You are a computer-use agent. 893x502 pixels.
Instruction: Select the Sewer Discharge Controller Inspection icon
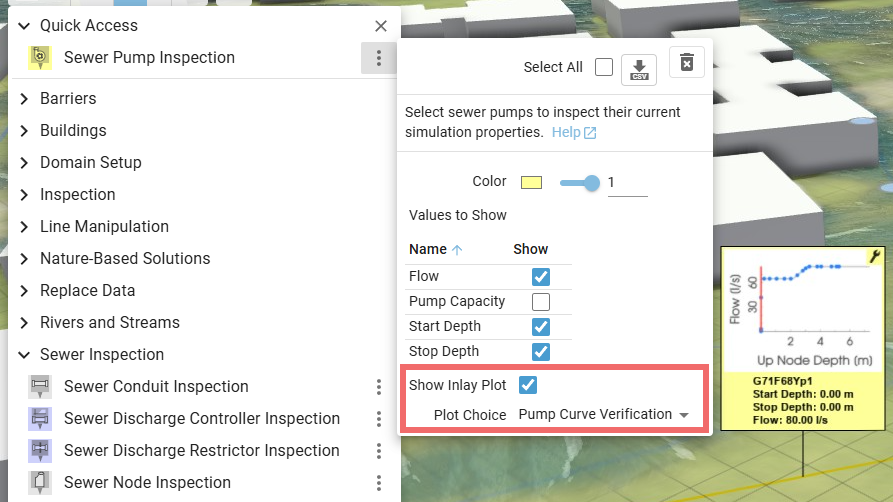point(40,419)
